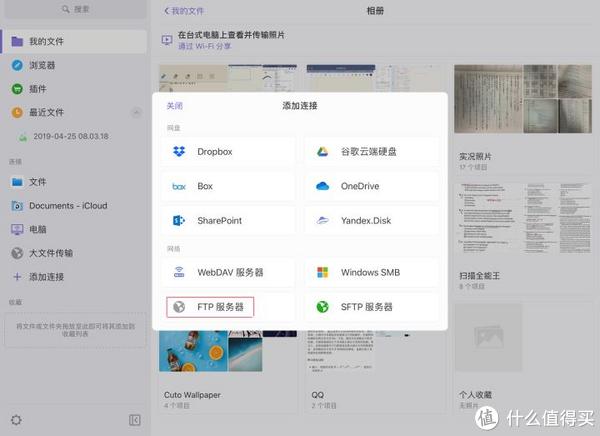
Task: Click the Dropbox logo icon
Action: 179,152
